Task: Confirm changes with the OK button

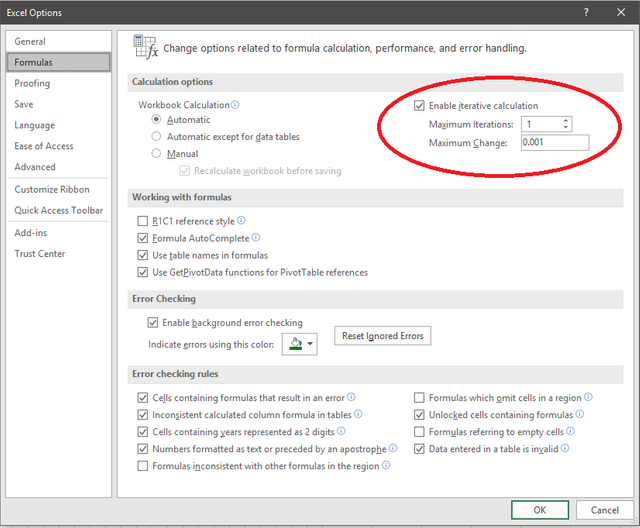Action: tap(540, 510)
